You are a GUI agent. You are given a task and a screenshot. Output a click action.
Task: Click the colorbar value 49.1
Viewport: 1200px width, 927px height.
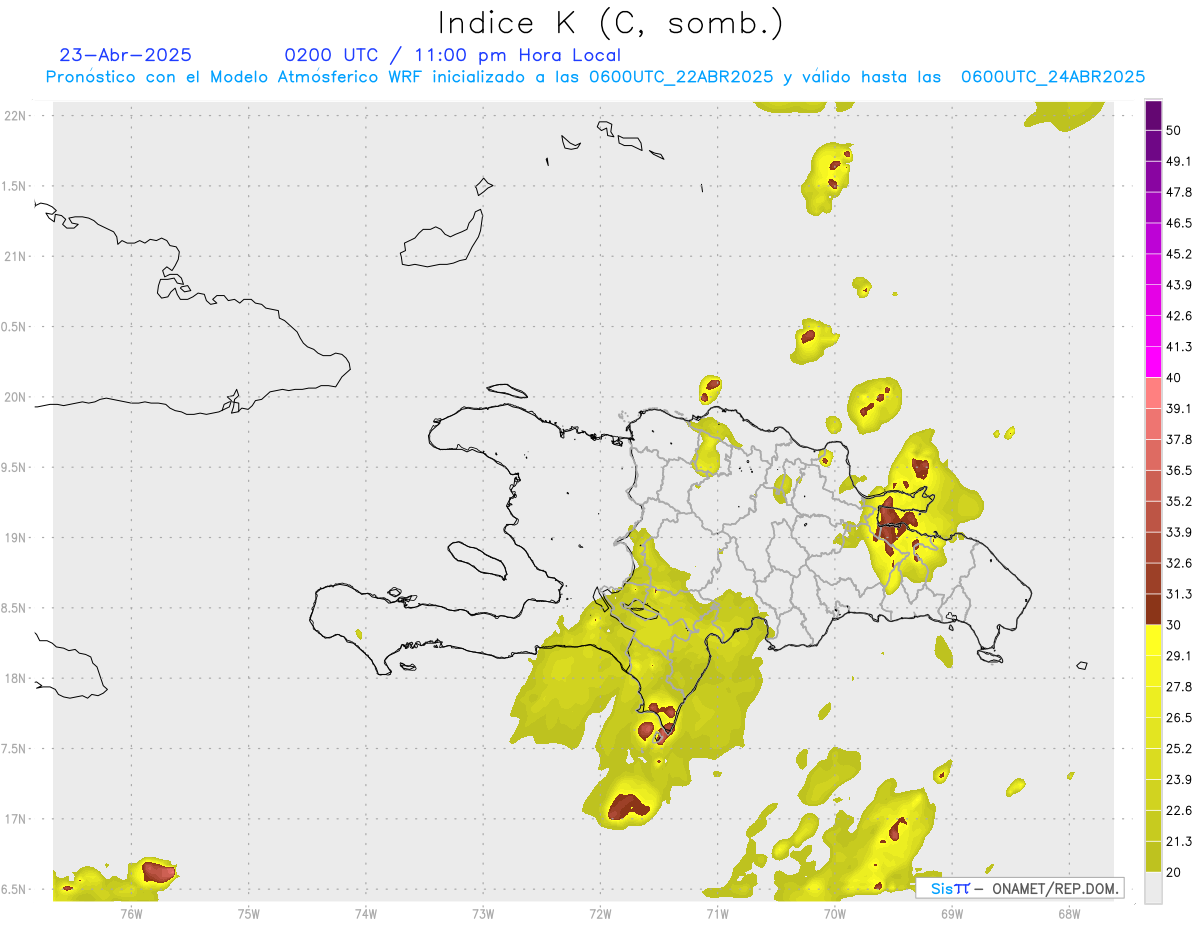click(1179, 162)
